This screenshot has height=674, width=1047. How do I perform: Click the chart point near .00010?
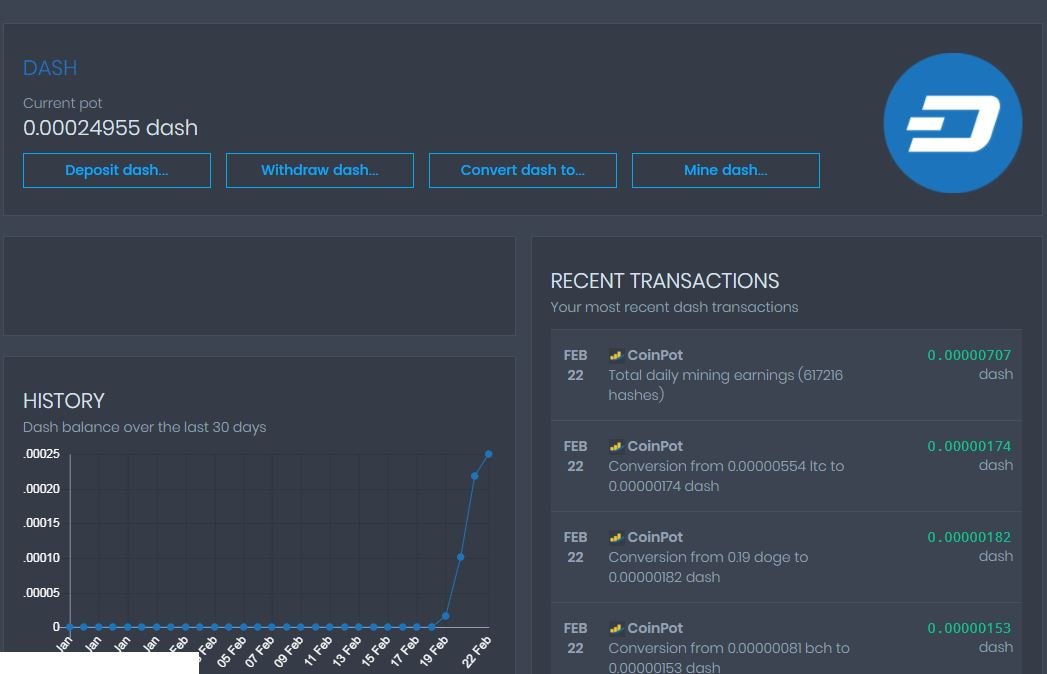point(460,557)
